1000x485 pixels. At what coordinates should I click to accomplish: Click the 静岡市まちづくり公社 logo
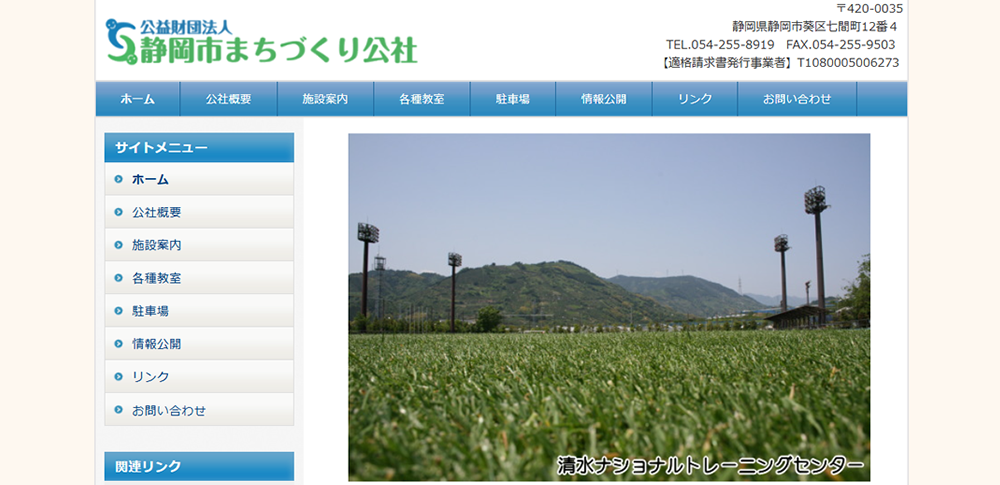point(261,41)
